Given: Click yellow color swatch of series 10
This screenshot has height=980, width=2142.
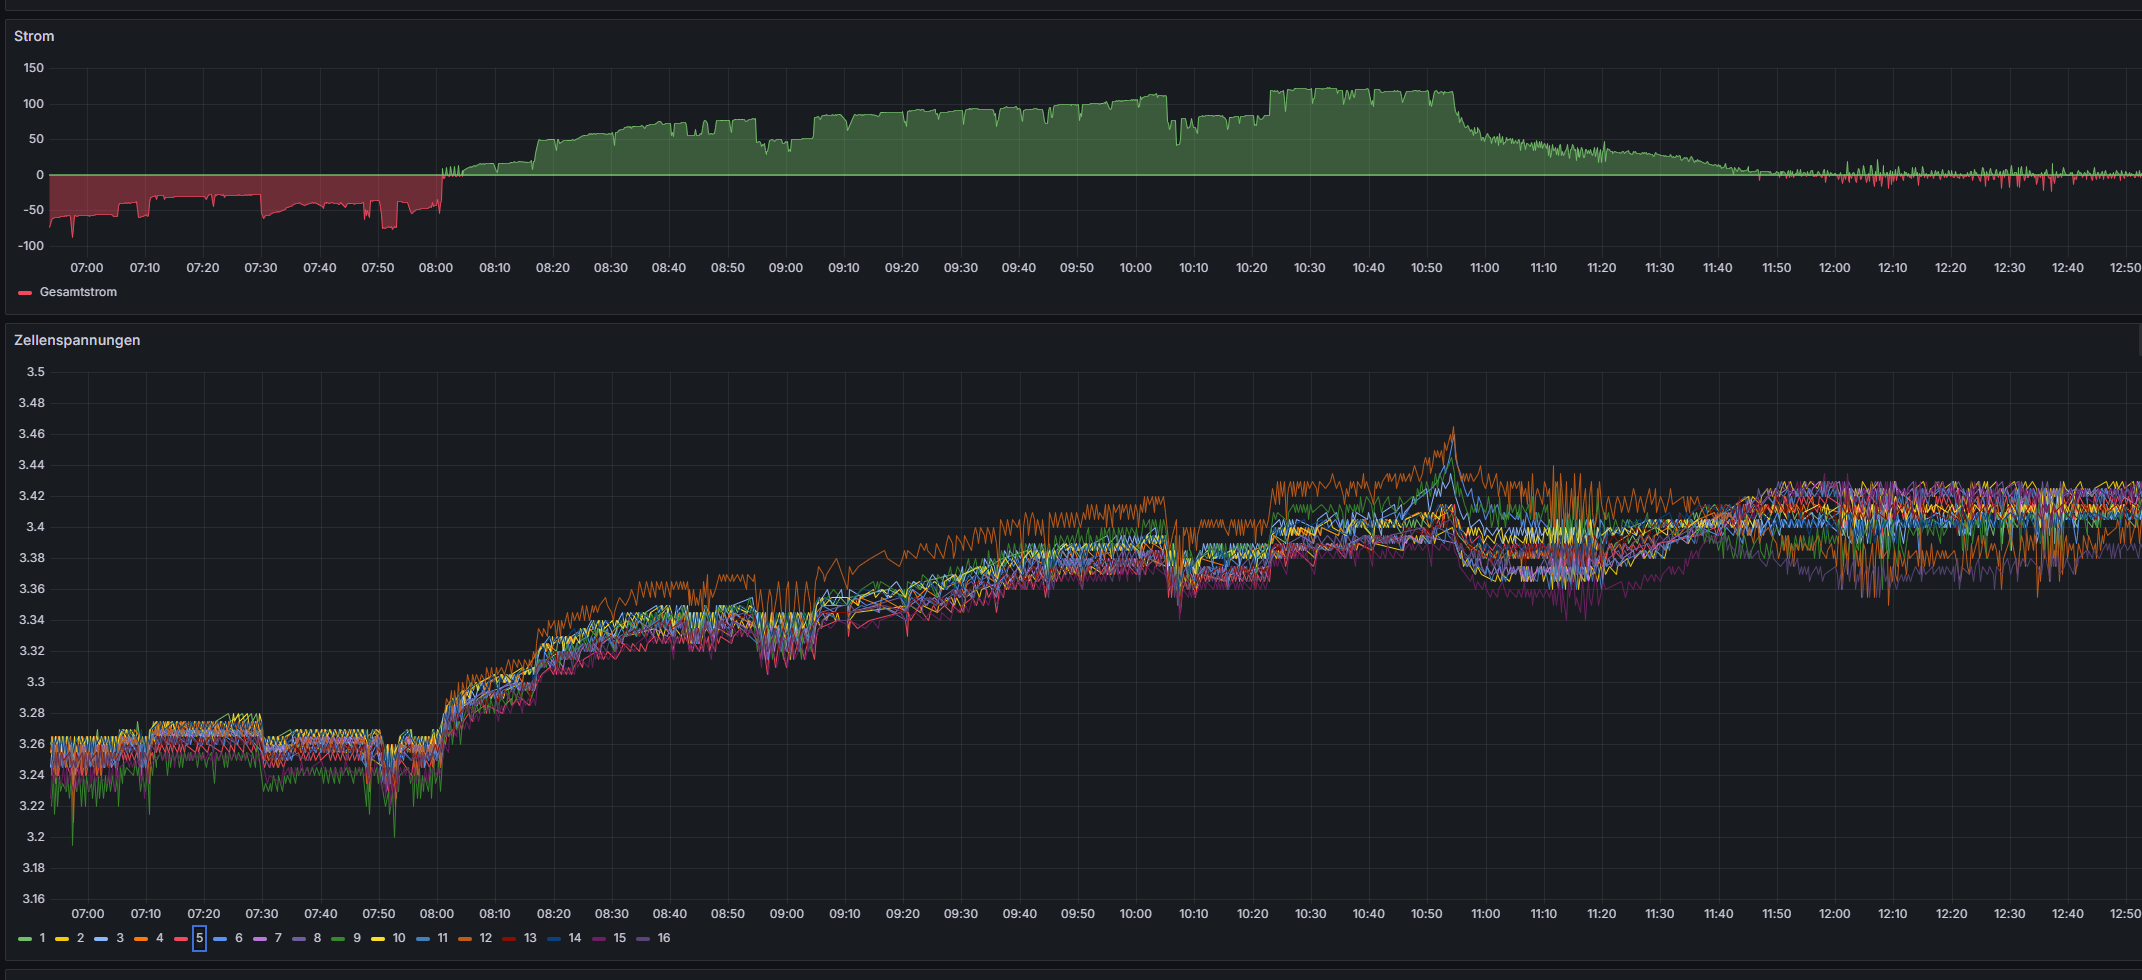Looking at the screenshot, I should point(378,939).
